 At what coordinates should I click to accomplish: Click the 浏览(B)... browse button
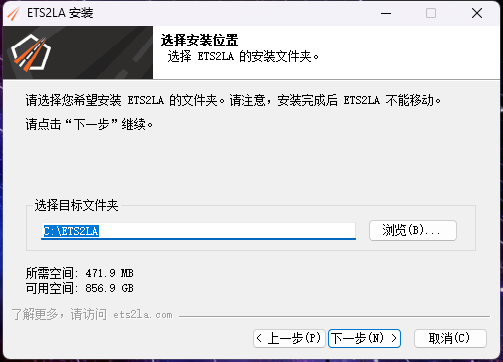[x=413, y=230]
